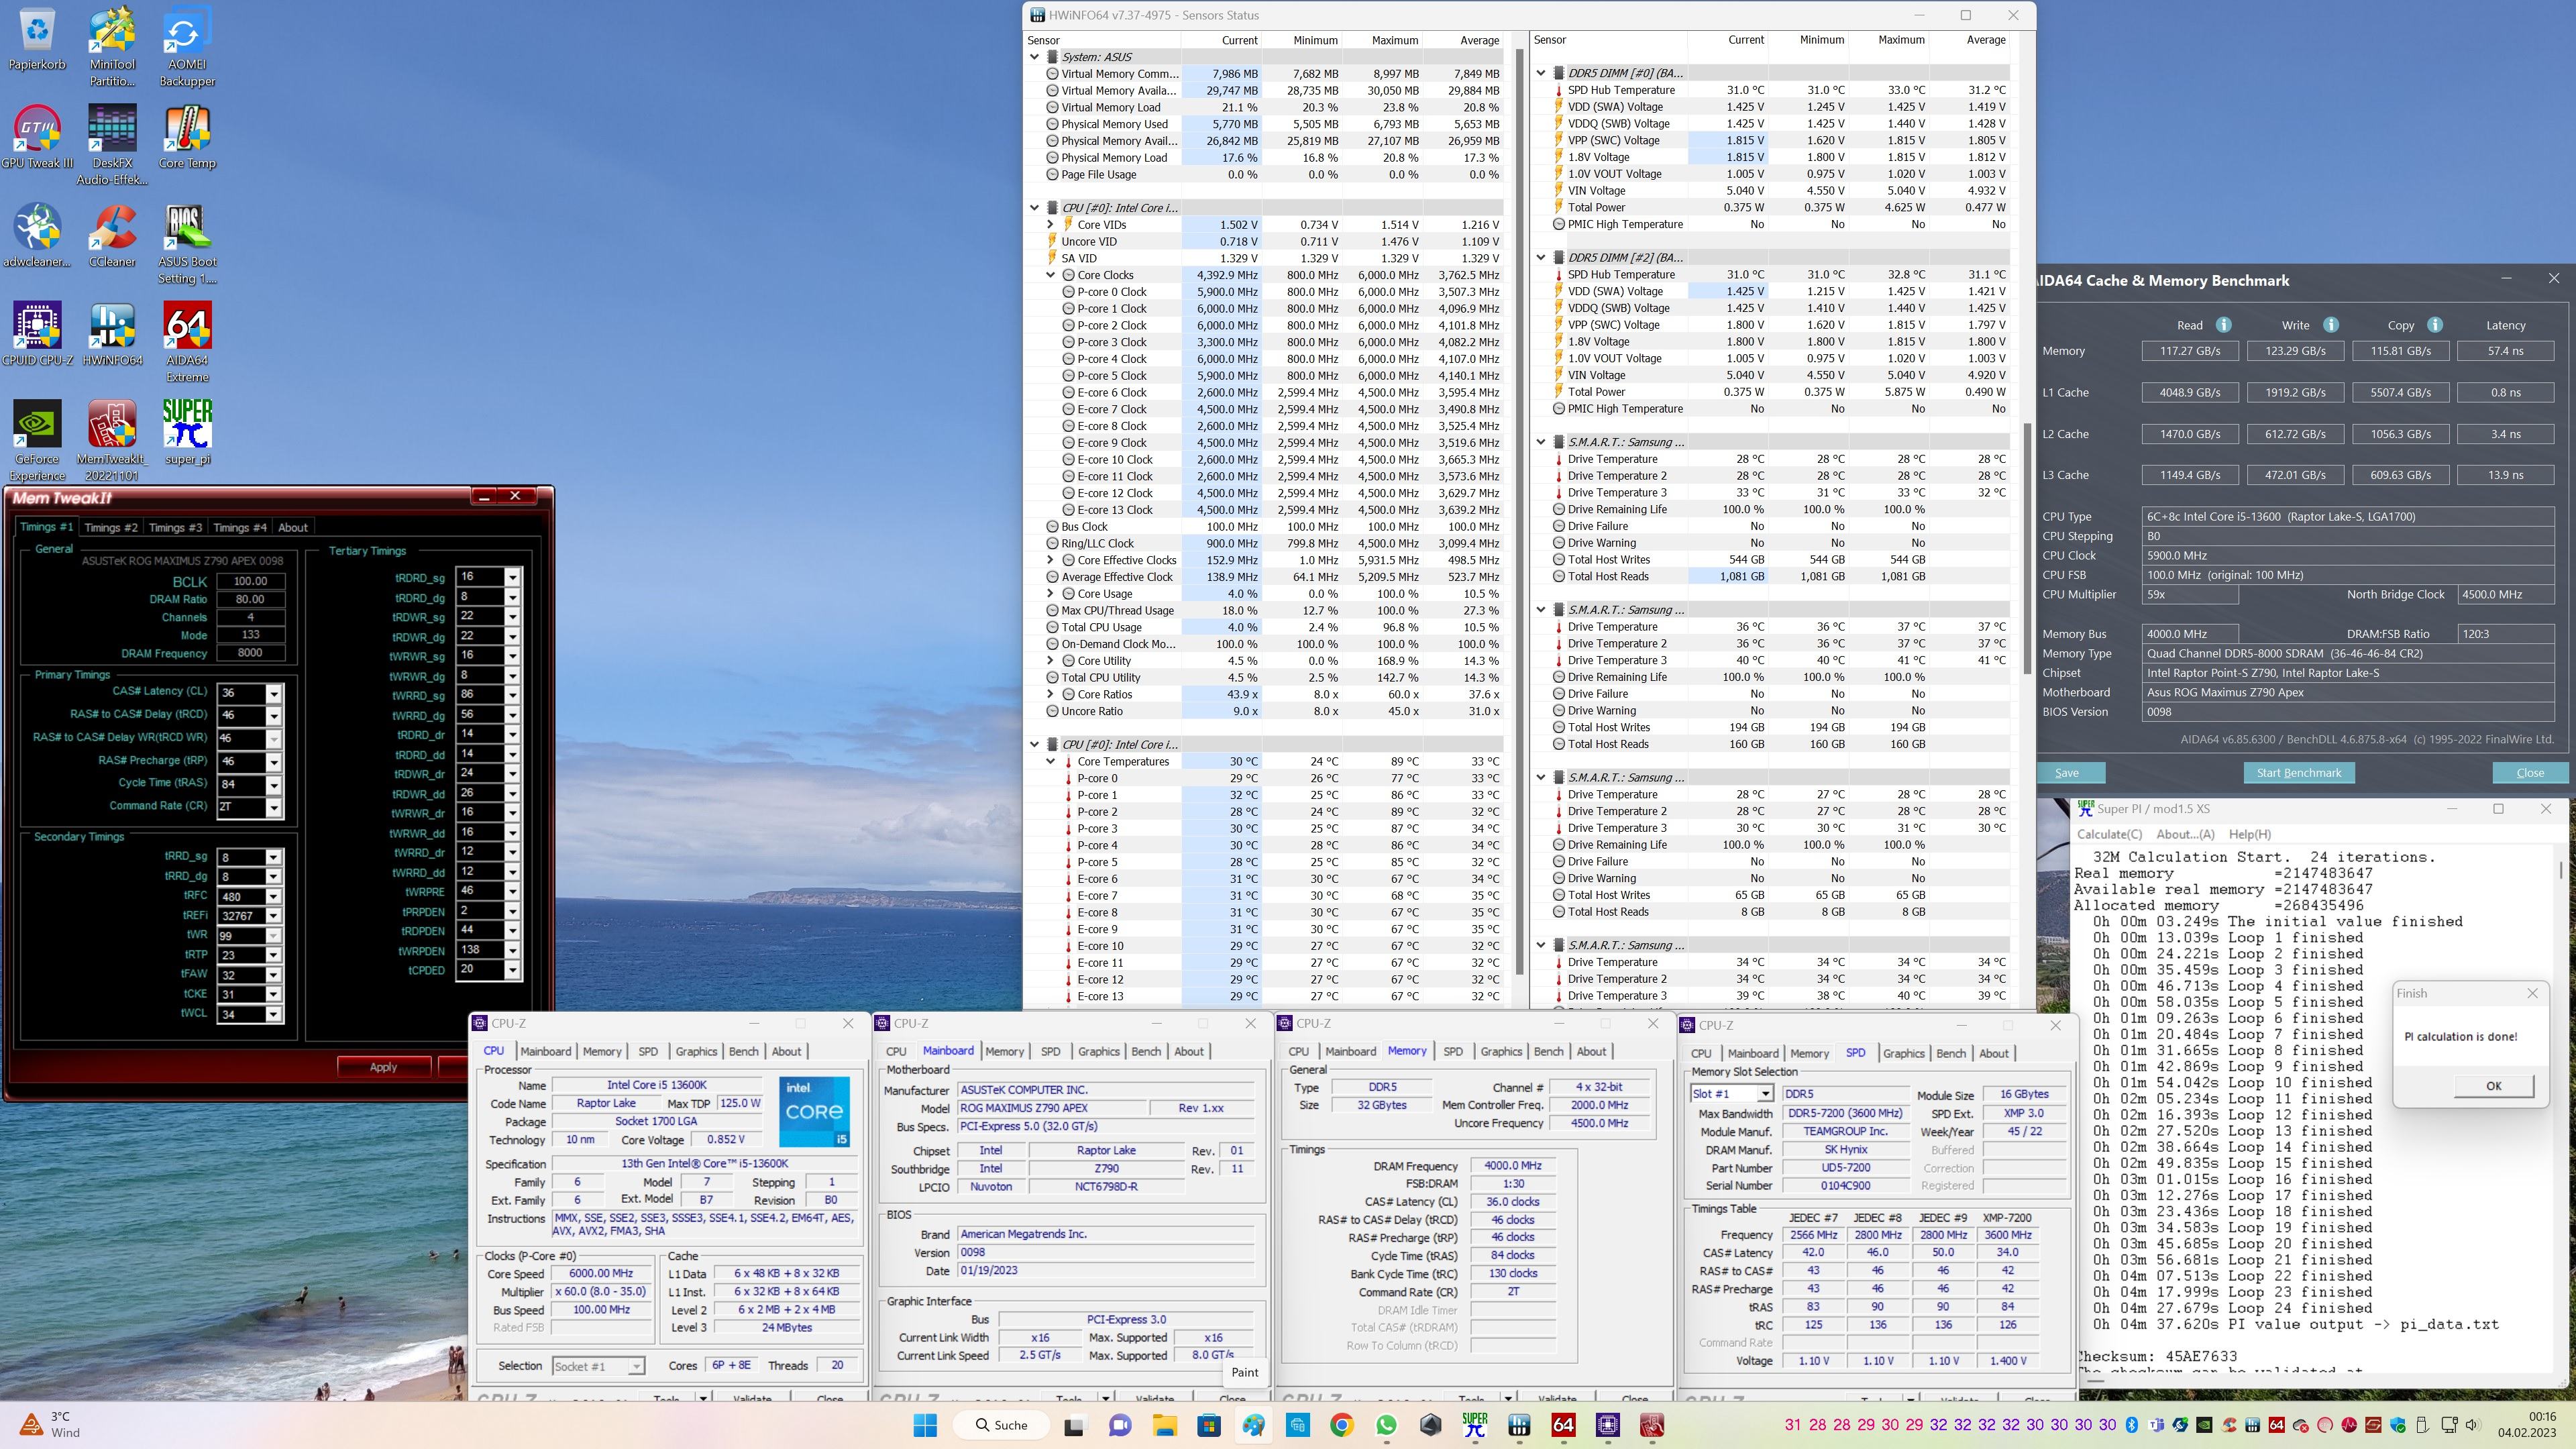Screen dimensions: 2576x1449
Task: Launch super_pi desktop shortcut
Action: click(187, 433)
